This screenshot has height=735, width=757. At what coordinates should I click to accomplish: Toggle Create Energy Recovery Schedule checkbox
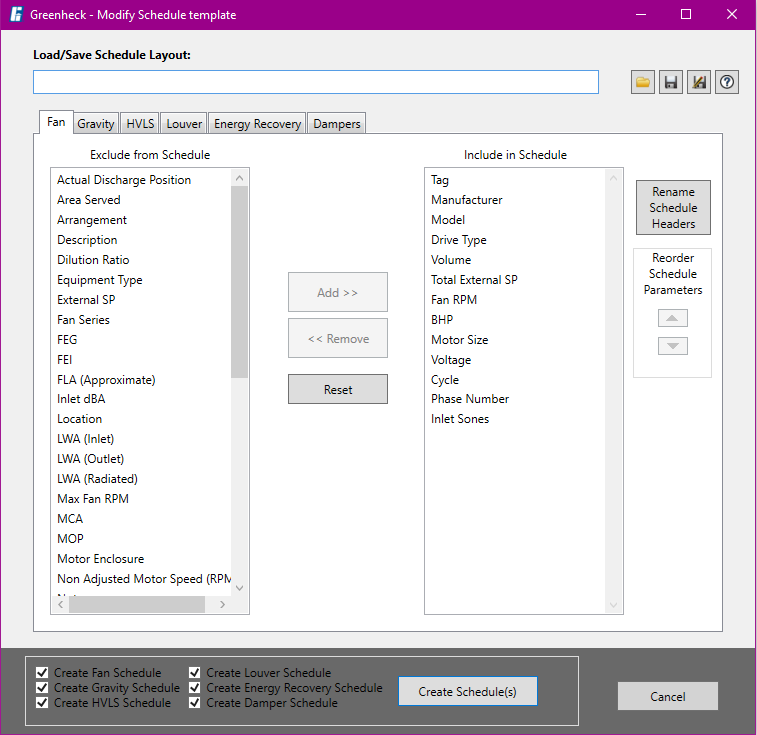pyautogui.click(x=195, y=687)
